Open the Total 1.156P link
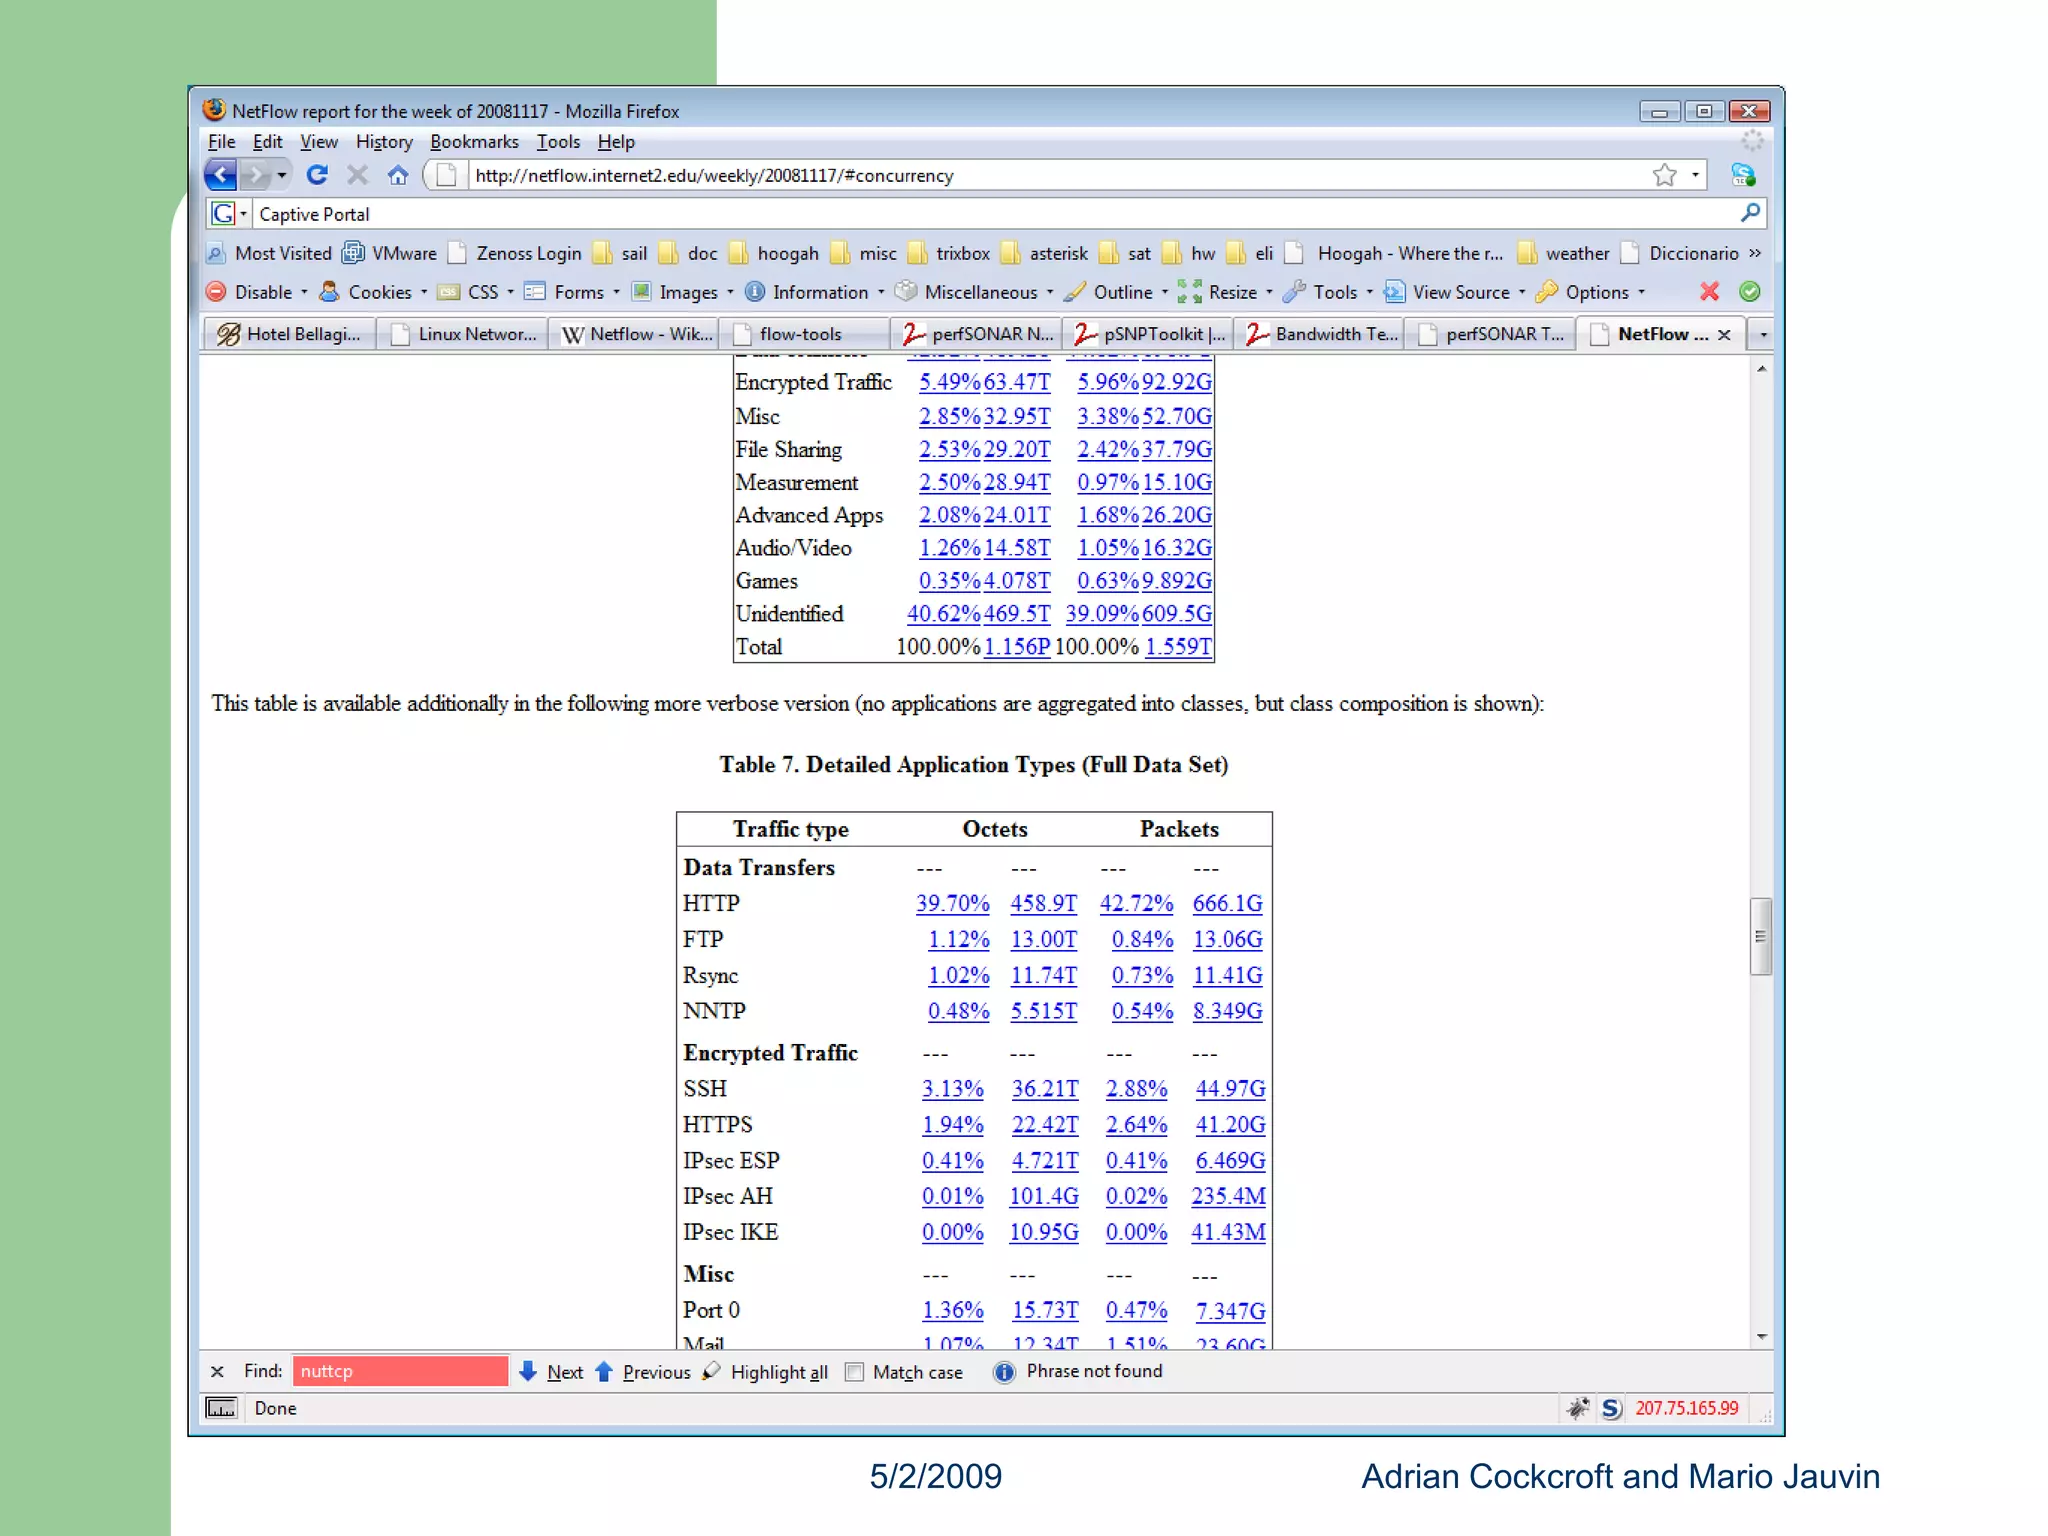Screen dimensions: 2048x1536 pos(1016,646)
